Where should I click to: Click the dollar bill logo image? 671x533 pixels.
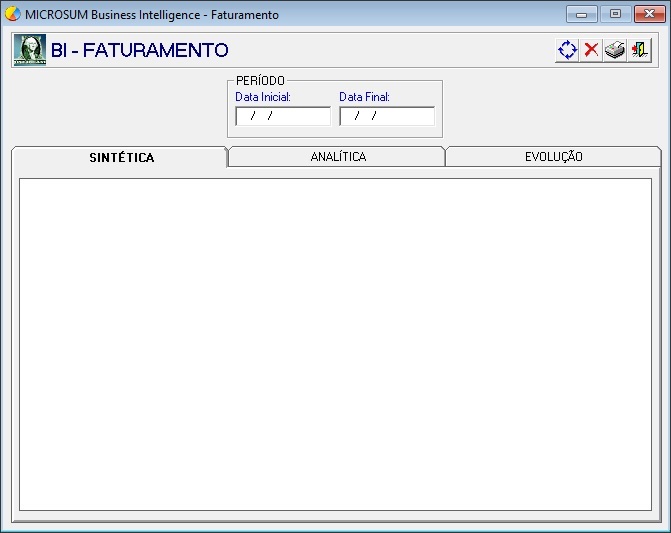[30, 50]
